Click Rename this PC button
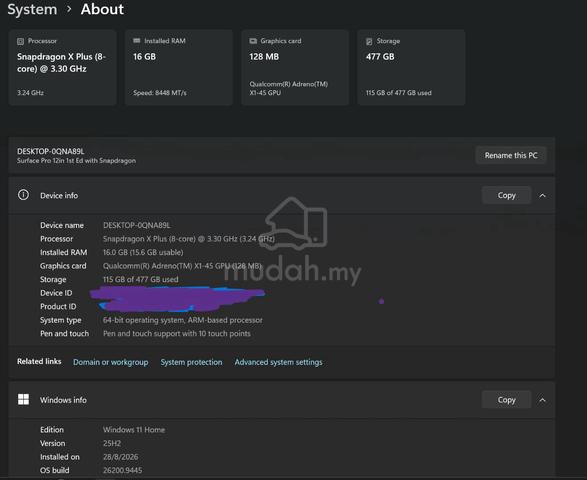Viewport: 587px width, 480px height. 511,155
